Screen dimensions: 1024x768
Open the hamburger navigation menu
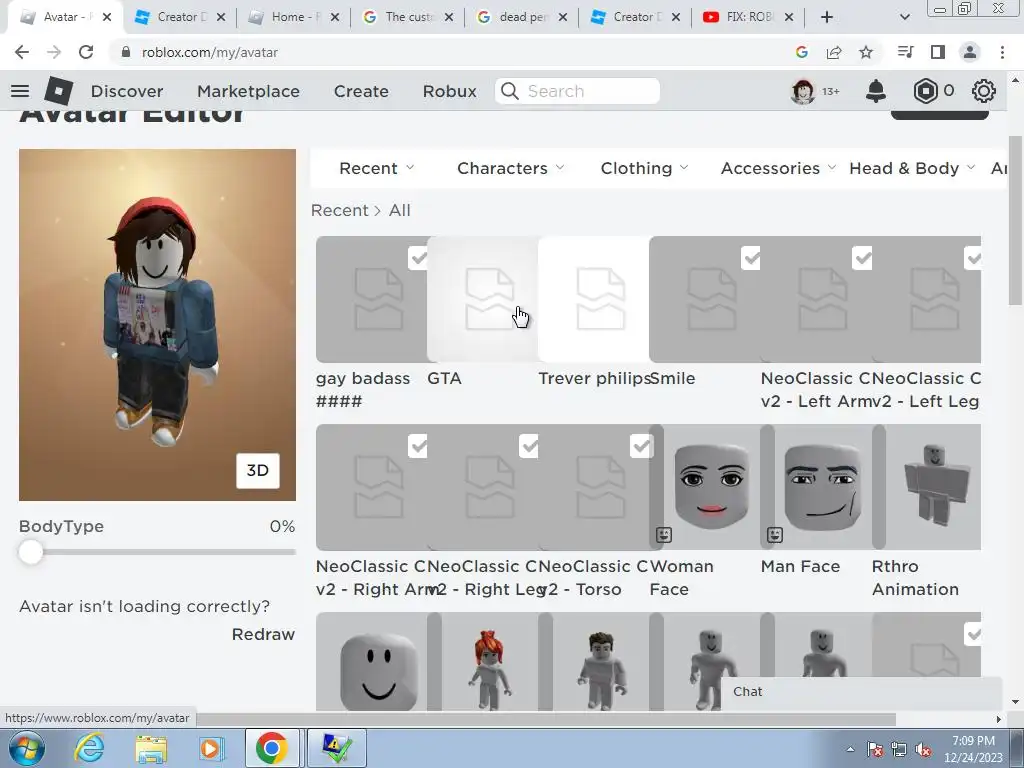tap(20, 91)
